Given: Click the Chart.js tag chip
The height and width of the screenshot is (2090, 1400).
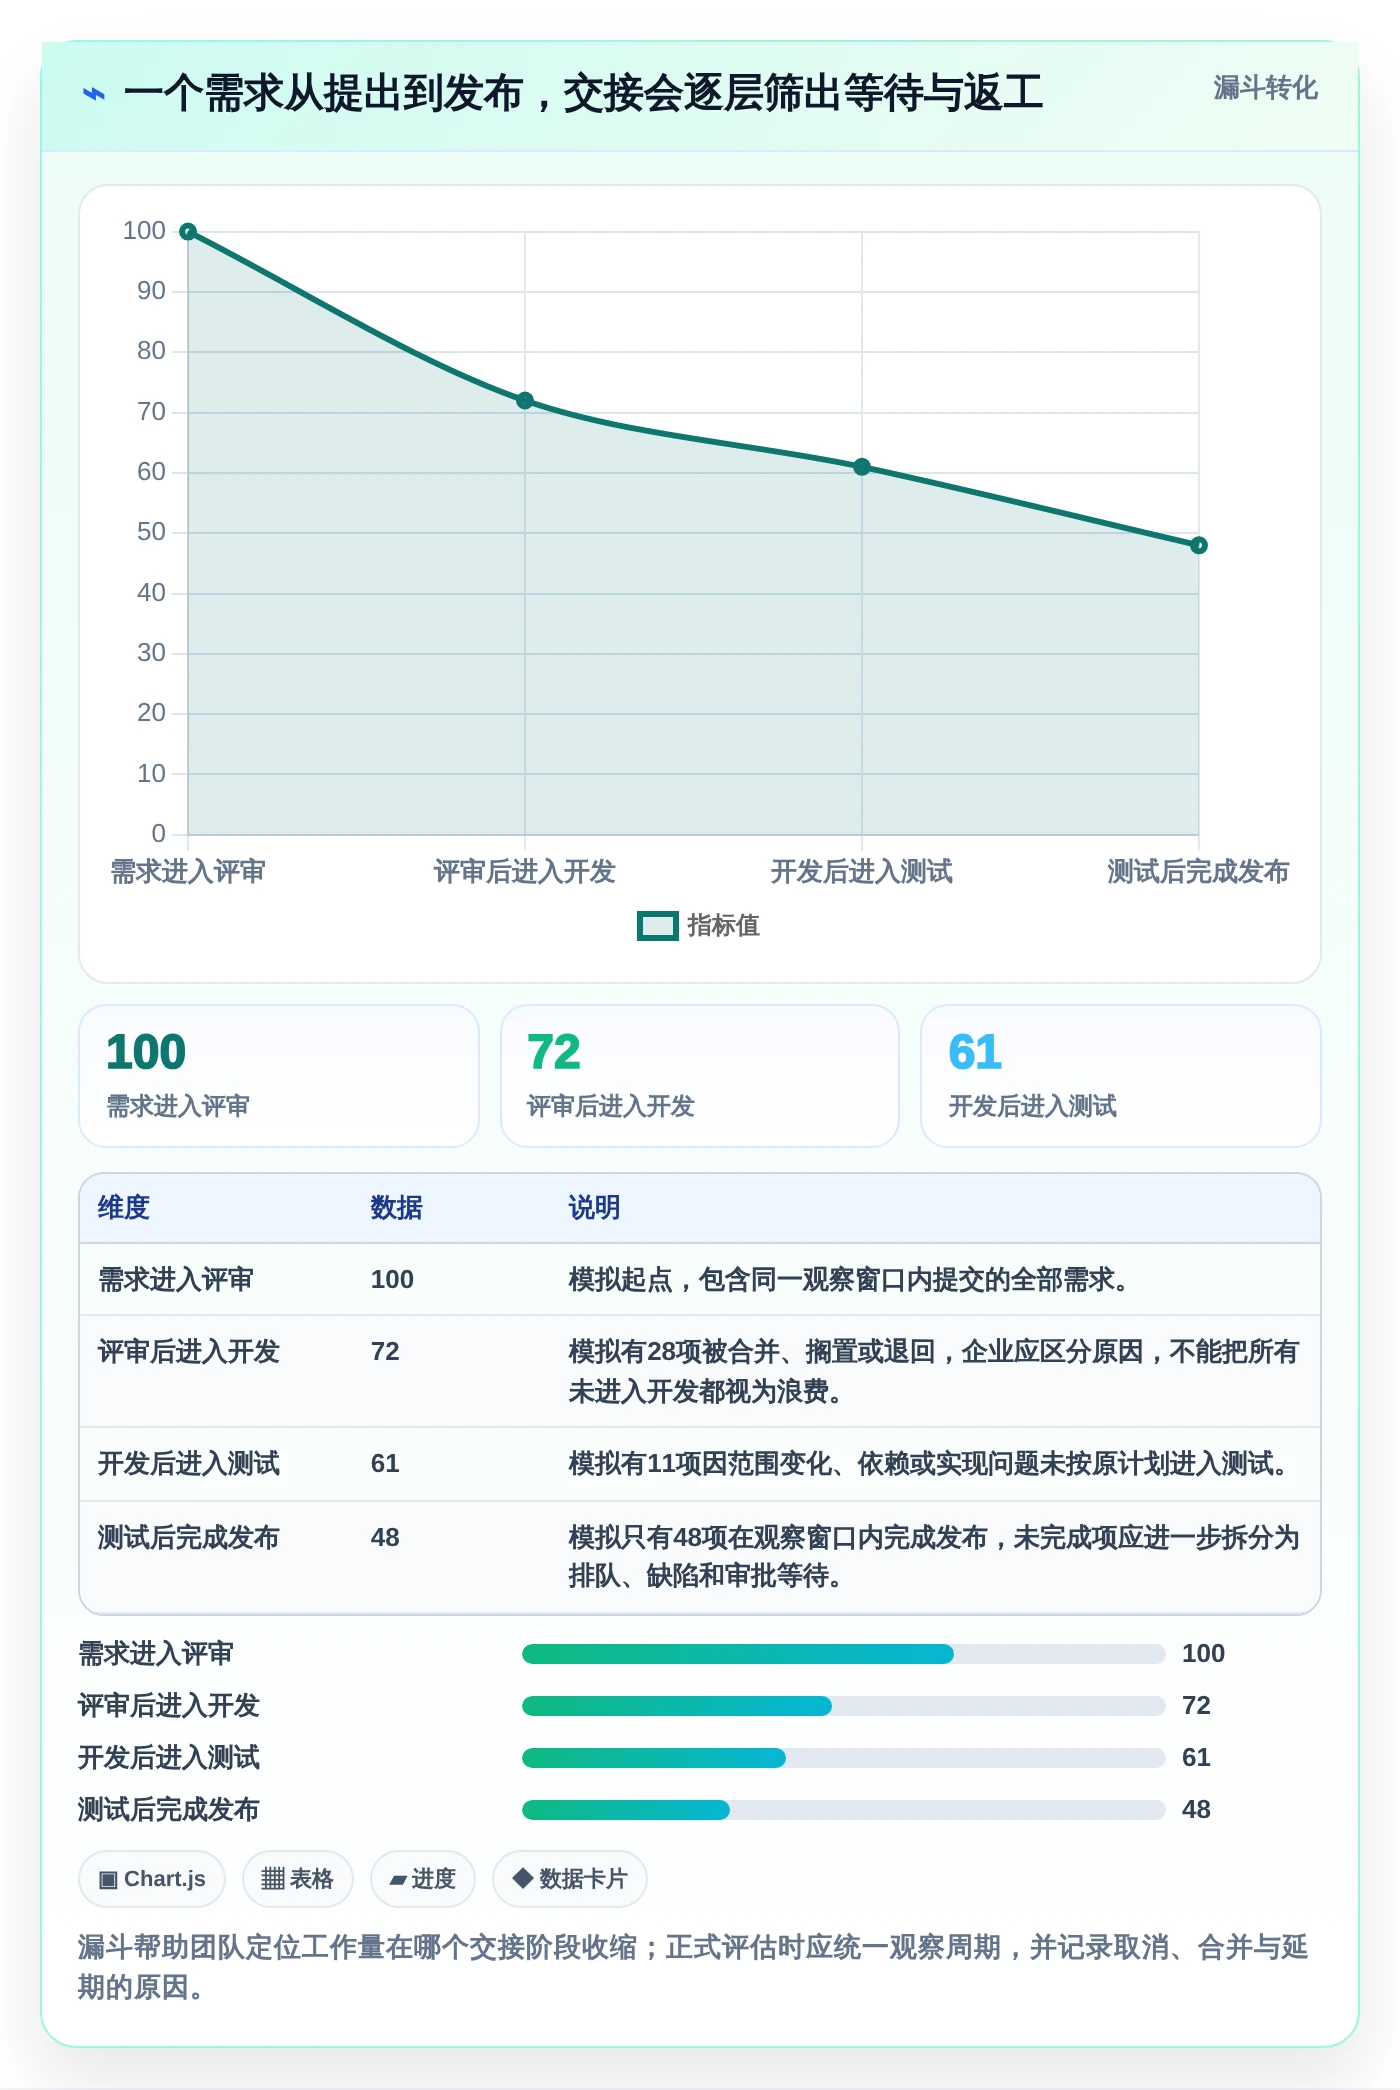Looking at the screenshot, I should point(152,1879).
